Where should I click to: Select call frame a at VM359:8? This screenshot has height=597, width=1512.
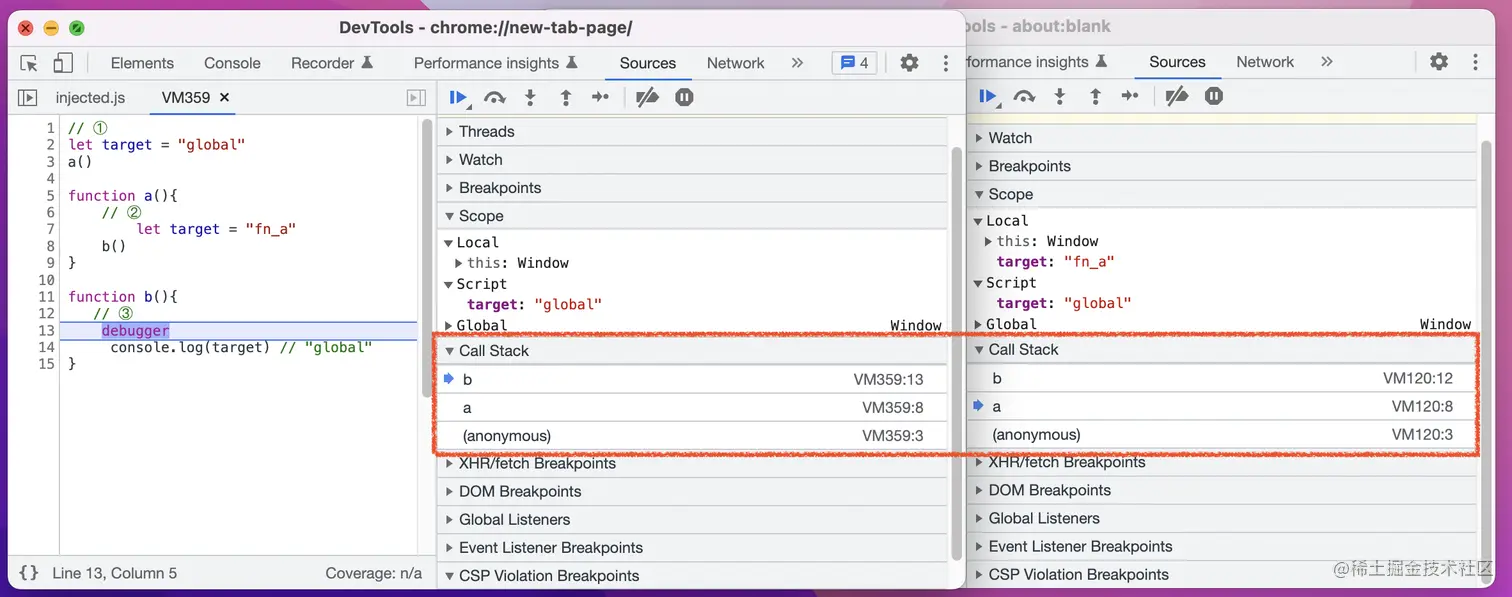click(692, 407)
